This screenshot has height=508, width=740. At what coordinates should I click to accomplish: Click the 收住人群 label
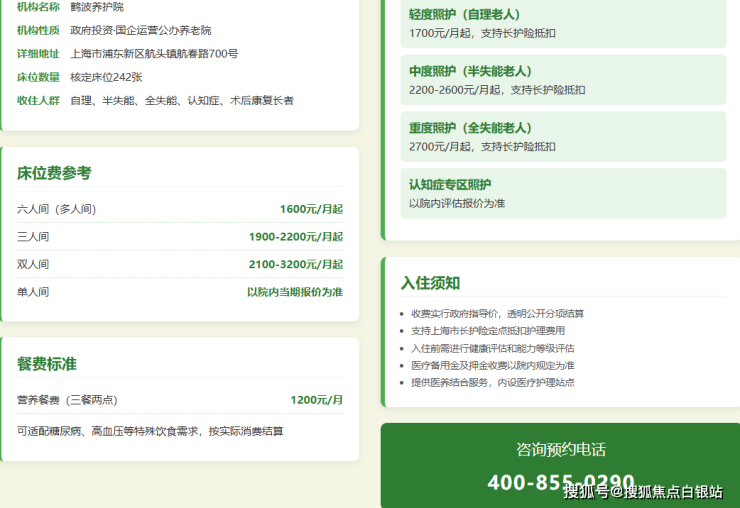point(38,100)
